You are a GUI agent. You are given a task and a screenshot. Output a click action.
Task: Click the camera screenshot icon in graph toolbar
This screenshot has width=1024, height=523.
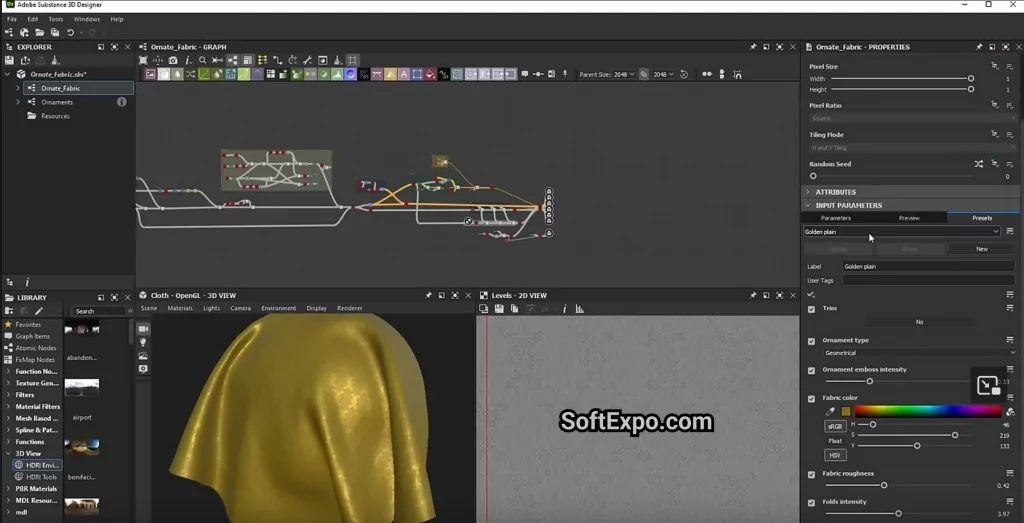tap(173, 60)
